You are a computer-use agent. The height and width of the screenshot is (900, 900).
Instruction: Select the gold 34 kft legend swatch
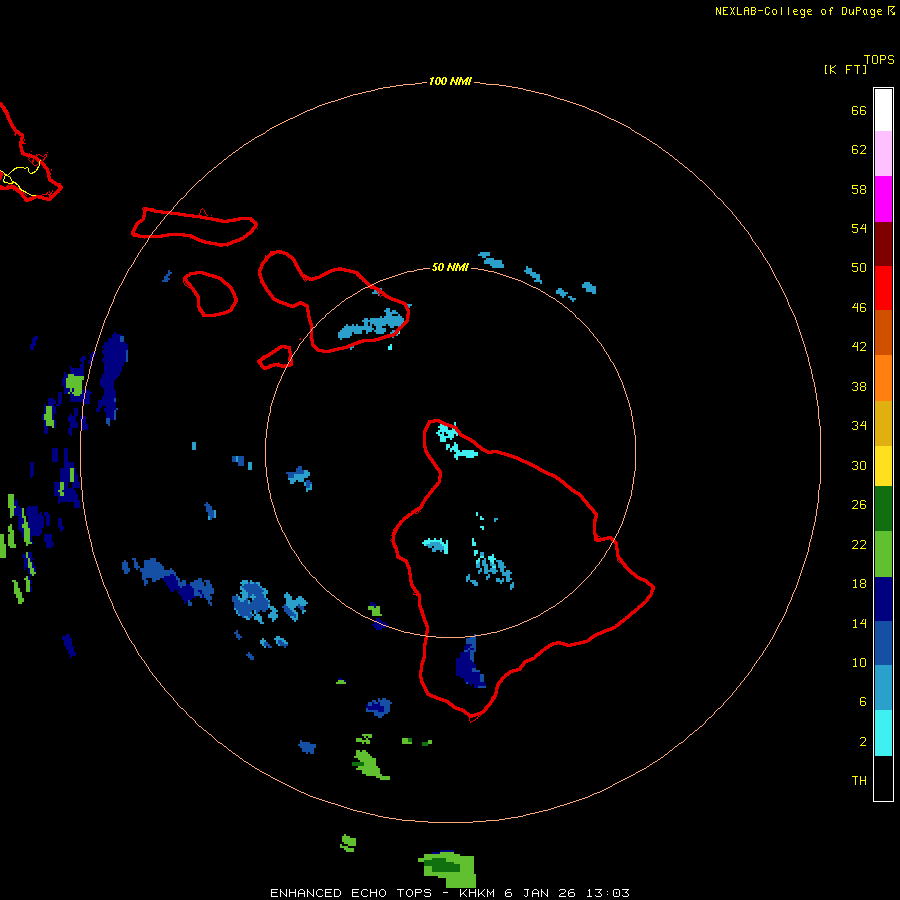tap(883, 423)
